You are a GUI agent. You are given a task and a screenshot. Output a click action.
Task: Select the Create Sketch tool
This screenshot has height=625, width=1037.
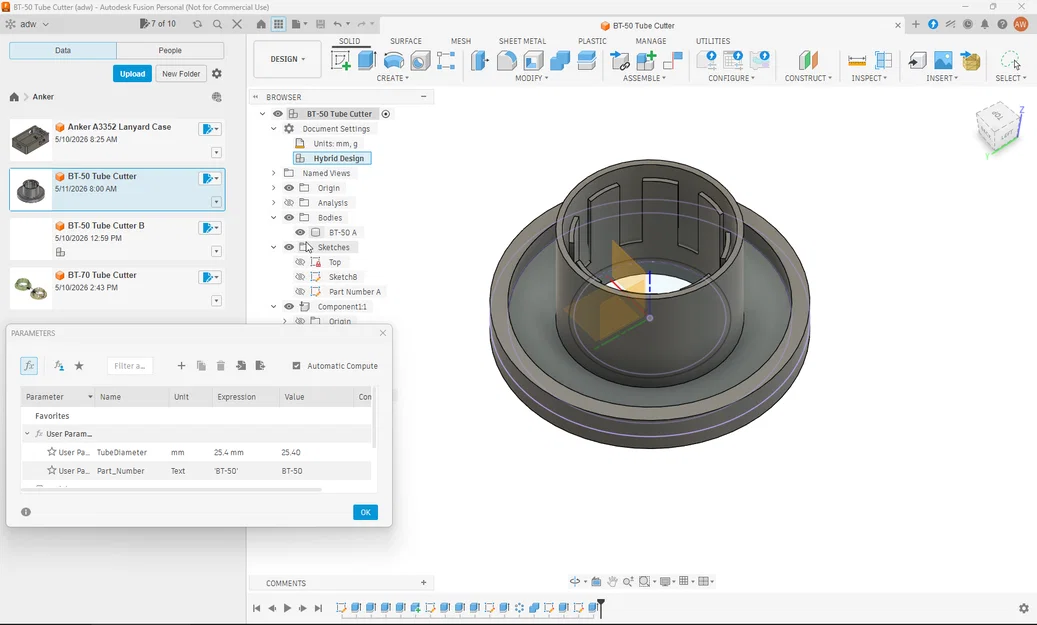[341, 61]
